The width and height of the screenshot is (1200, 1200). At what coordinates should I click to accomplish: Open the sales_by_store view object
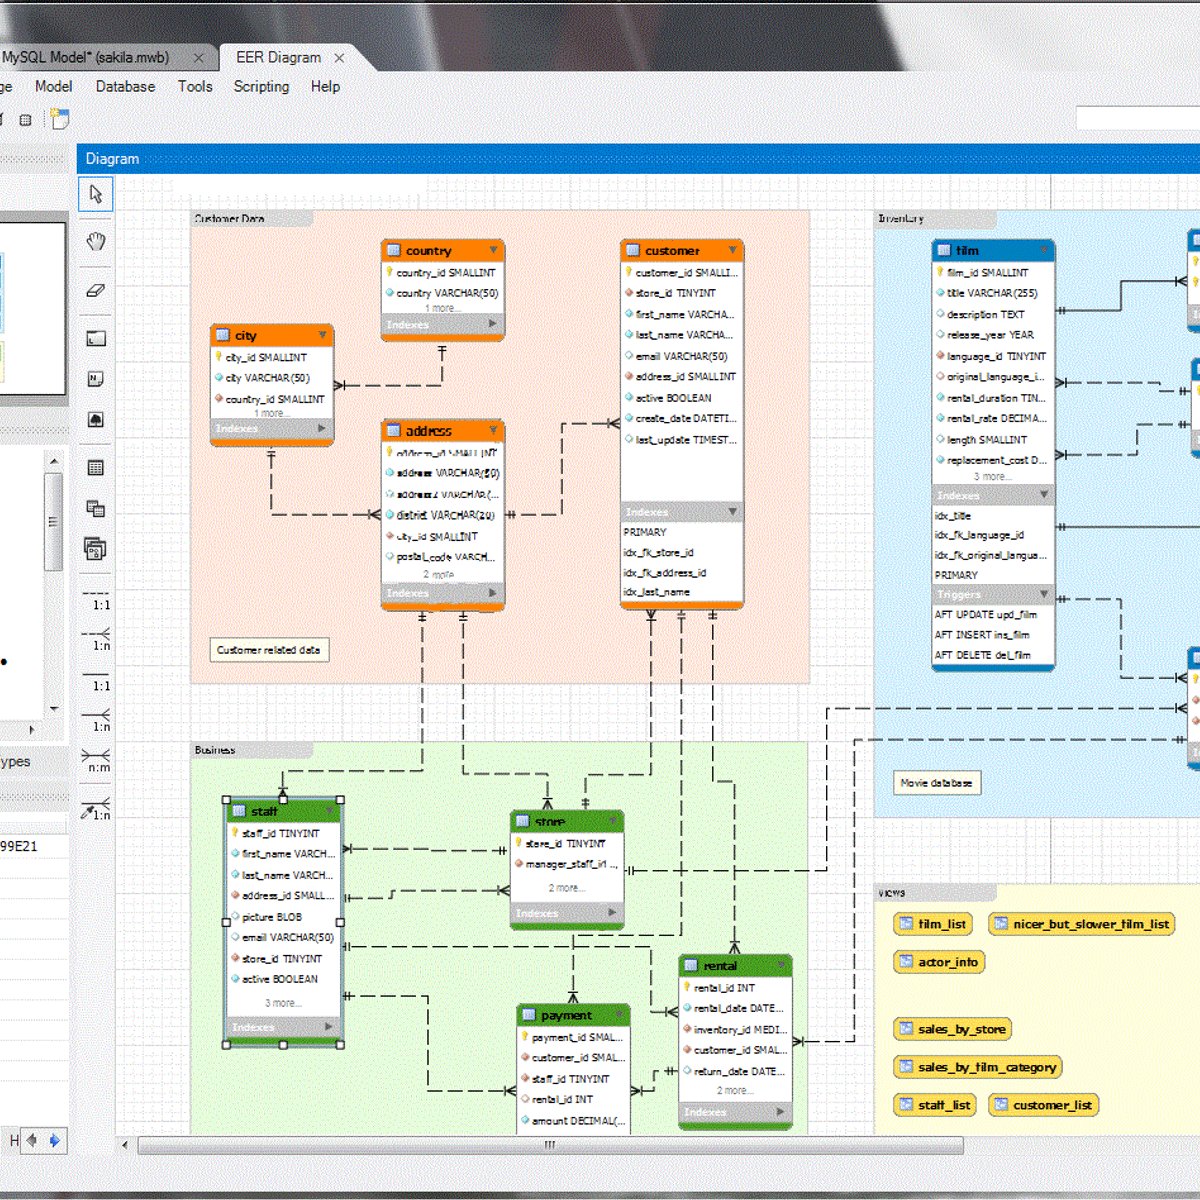coord(951,1028)
